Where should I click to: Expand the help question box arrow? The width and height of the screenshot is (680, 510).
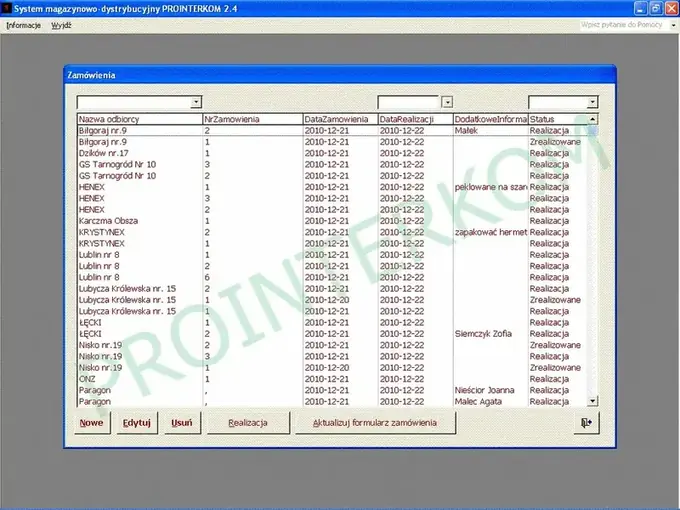click(x=673, y=25)
